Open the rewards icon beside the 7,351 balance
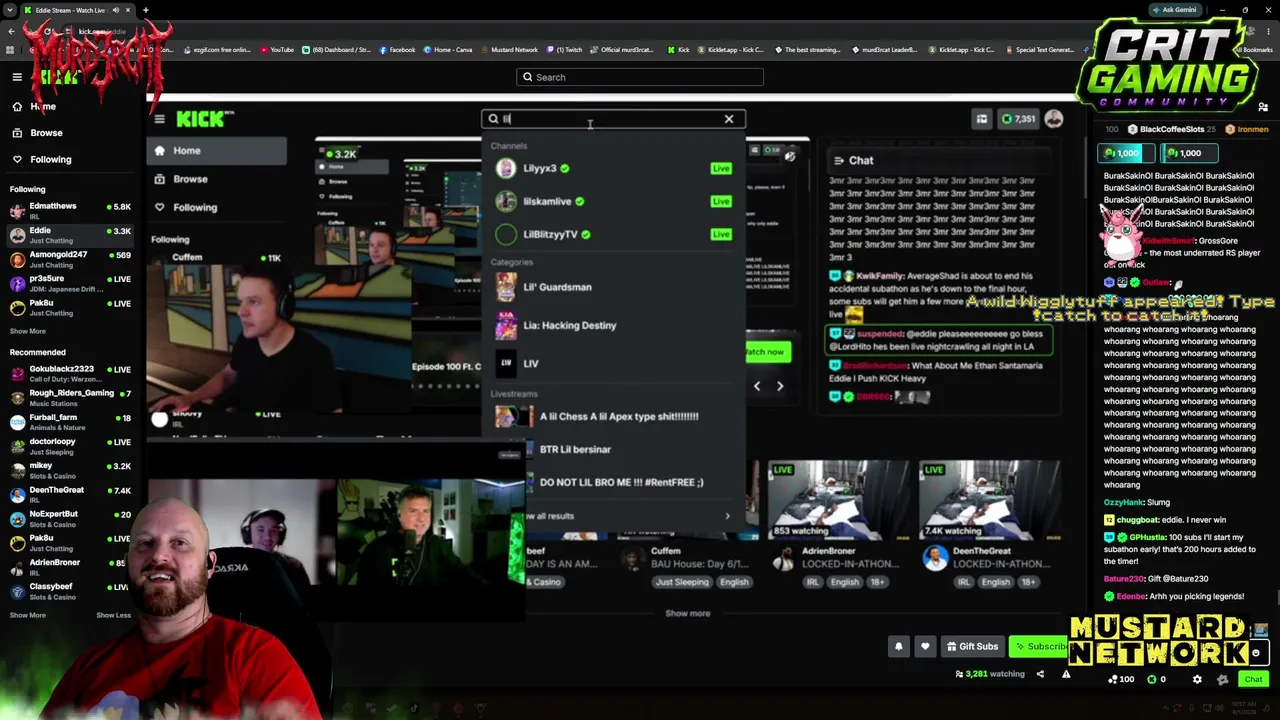1280x720 pixels. click(x=982, y=119)
